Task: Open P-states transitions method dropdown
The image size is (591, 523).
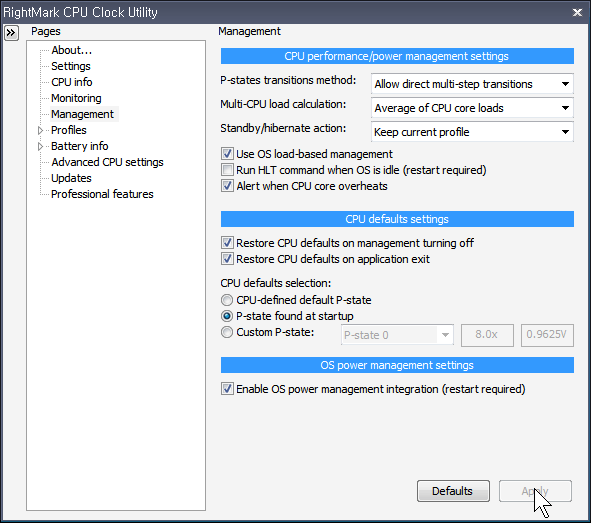Action: [x=472, y=84]
